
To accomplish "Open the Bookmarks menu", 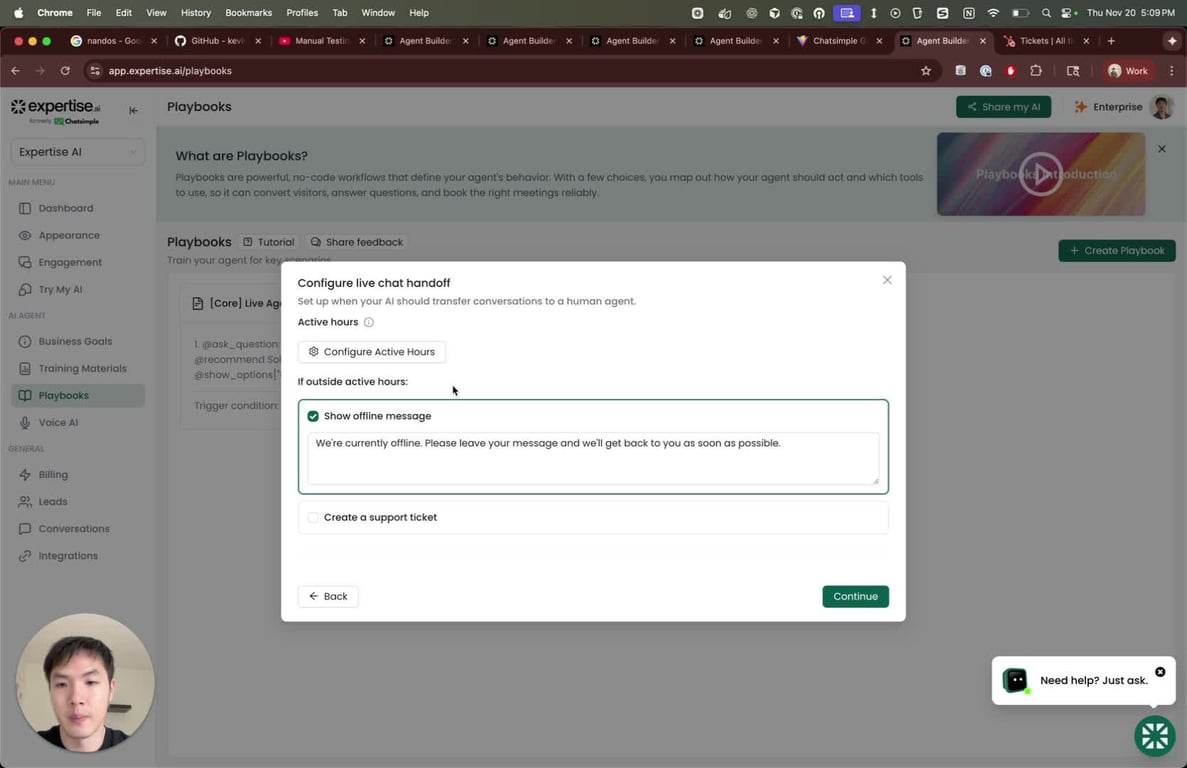I will tap(248, 13).
